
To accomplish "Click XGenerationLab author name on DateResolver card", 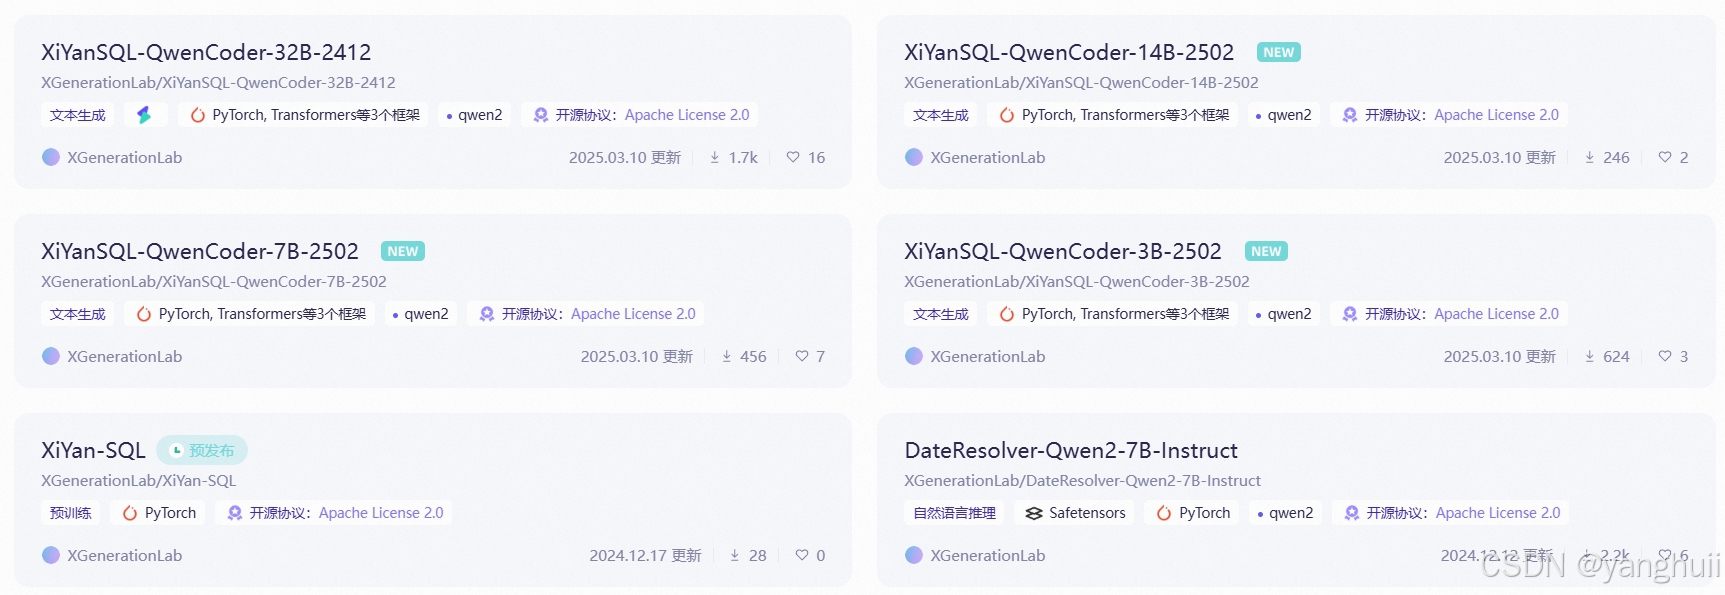I will pos(988,555).
